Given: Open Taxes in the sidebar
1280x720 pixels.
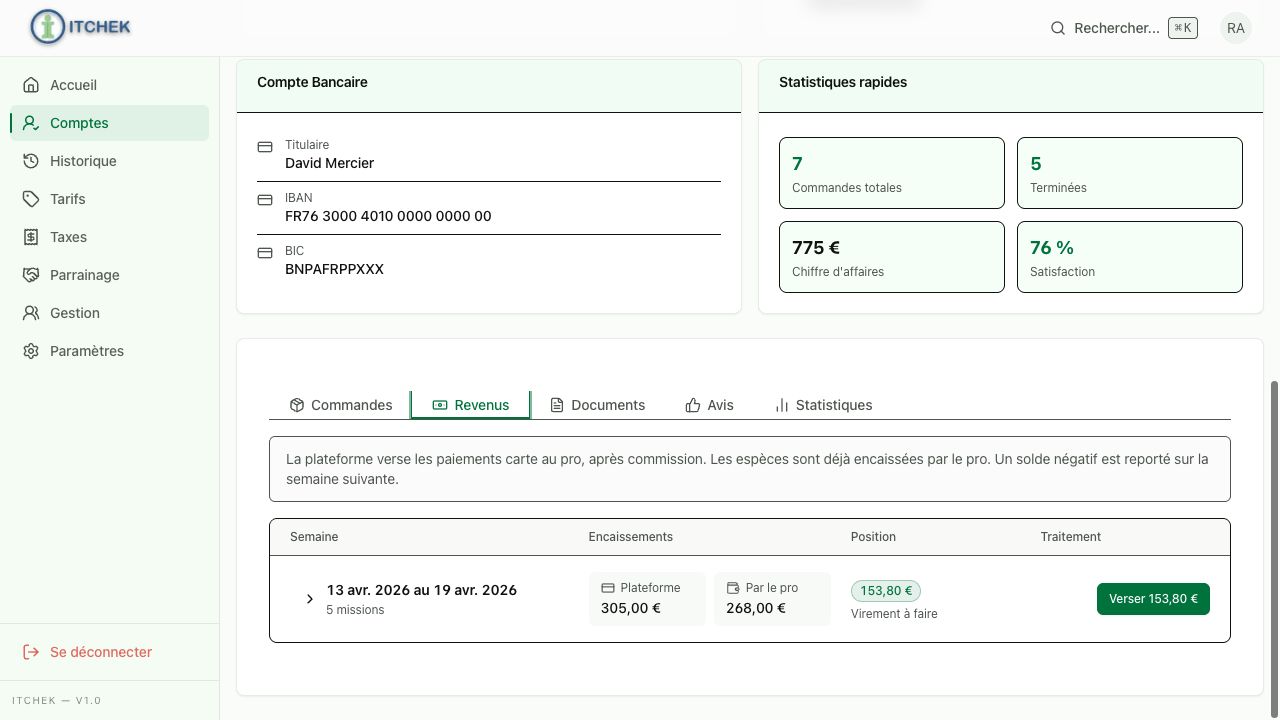Looking at the screenshot, I should tap(109, 237).
